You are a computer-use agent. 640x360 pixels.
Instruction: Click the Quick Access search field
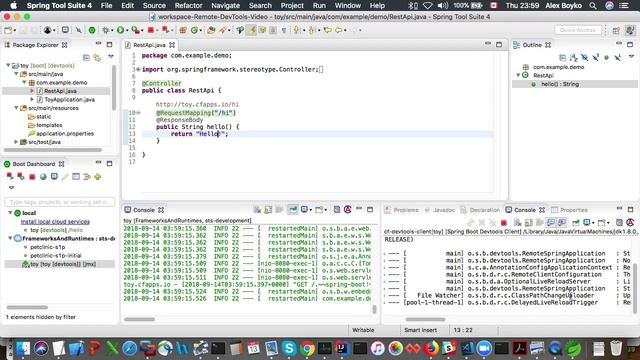point(578,30)
